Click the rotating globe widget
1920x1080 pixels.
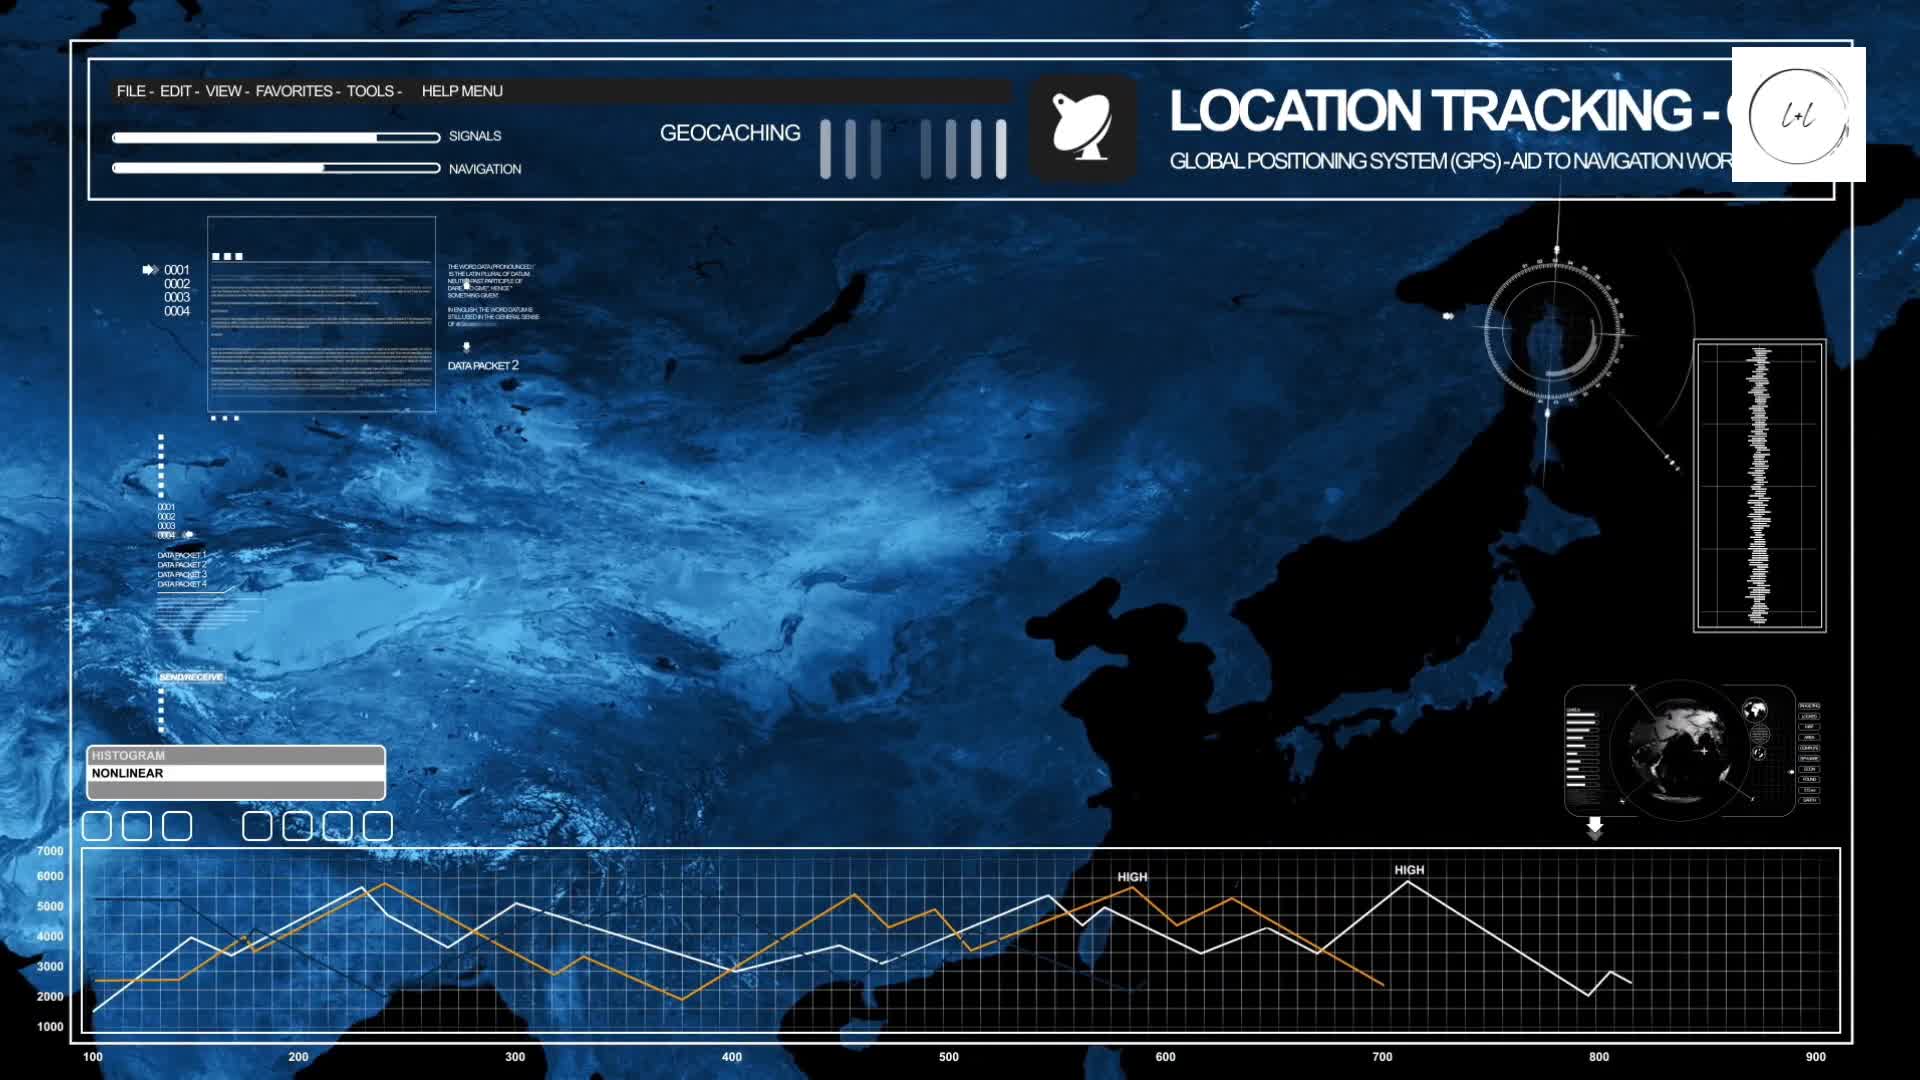[x=1680, y=750]
